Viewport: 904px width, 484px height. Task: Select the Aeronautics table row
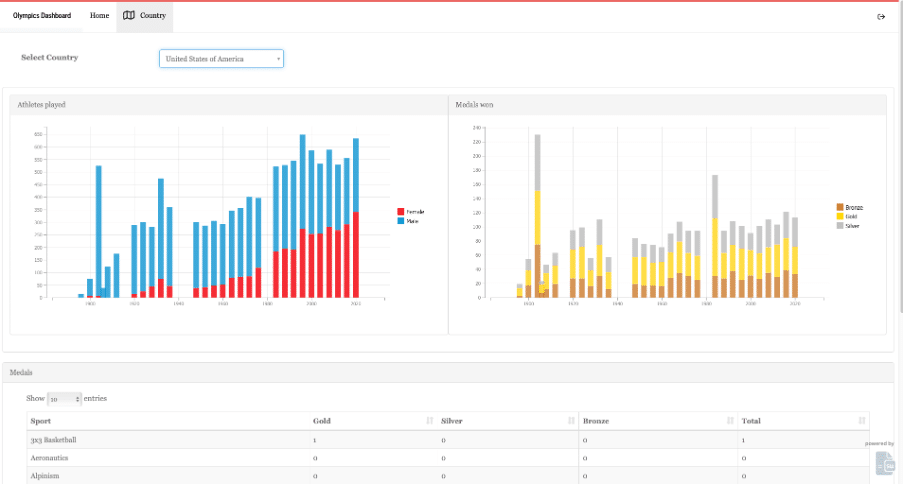click(x=448, y=458)
